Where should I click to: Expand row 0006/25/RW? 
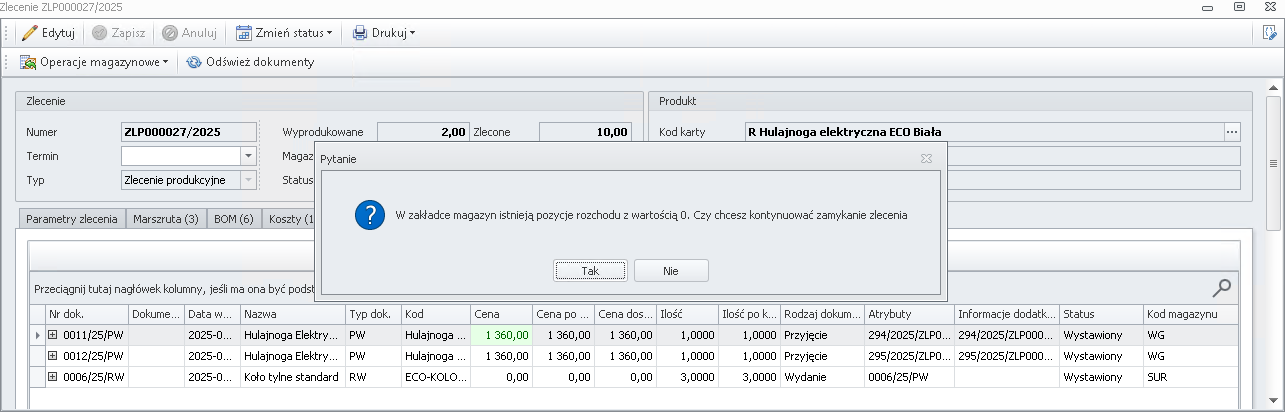(x=53, y=377)
